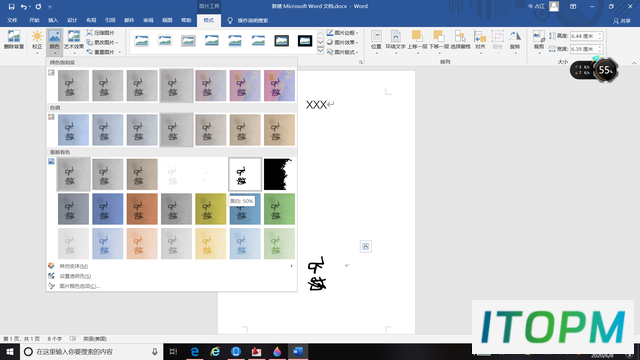
Task: Apply the orange dark recolor swatch
Action: 142,209
